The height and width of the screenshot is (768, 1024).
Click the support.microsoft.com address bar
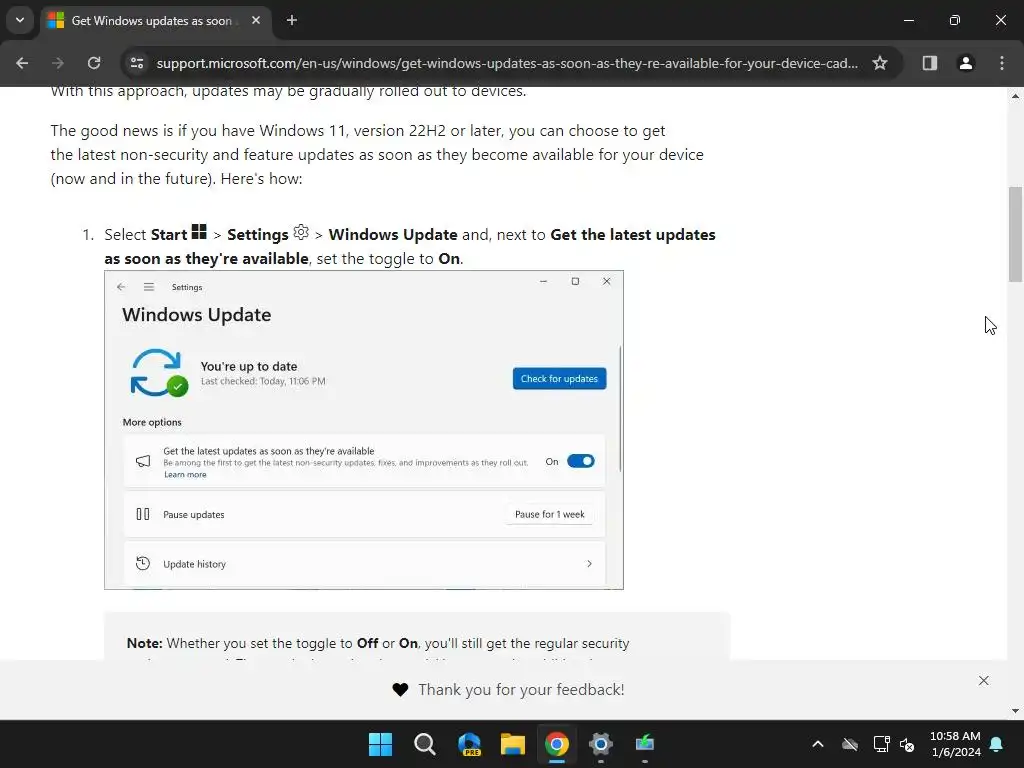[507, 63]
